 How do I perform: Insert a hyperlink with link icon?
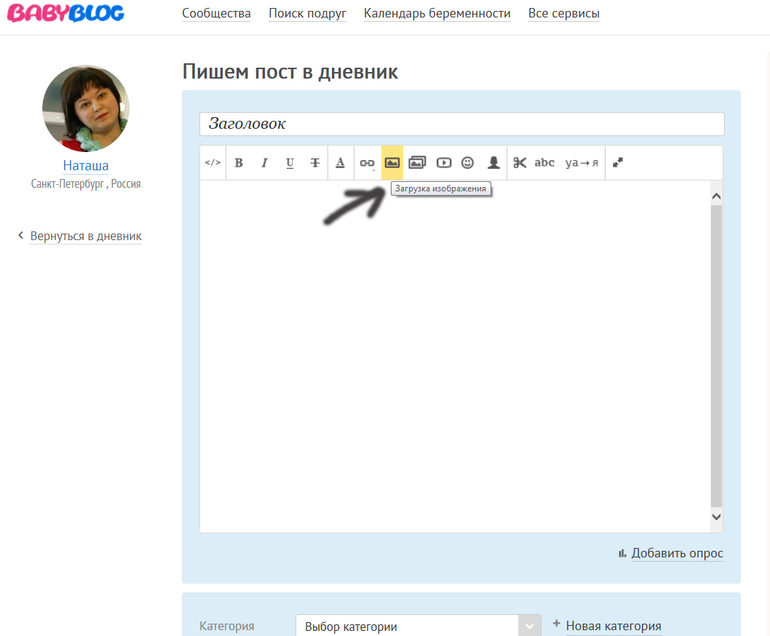coord(367,163)
